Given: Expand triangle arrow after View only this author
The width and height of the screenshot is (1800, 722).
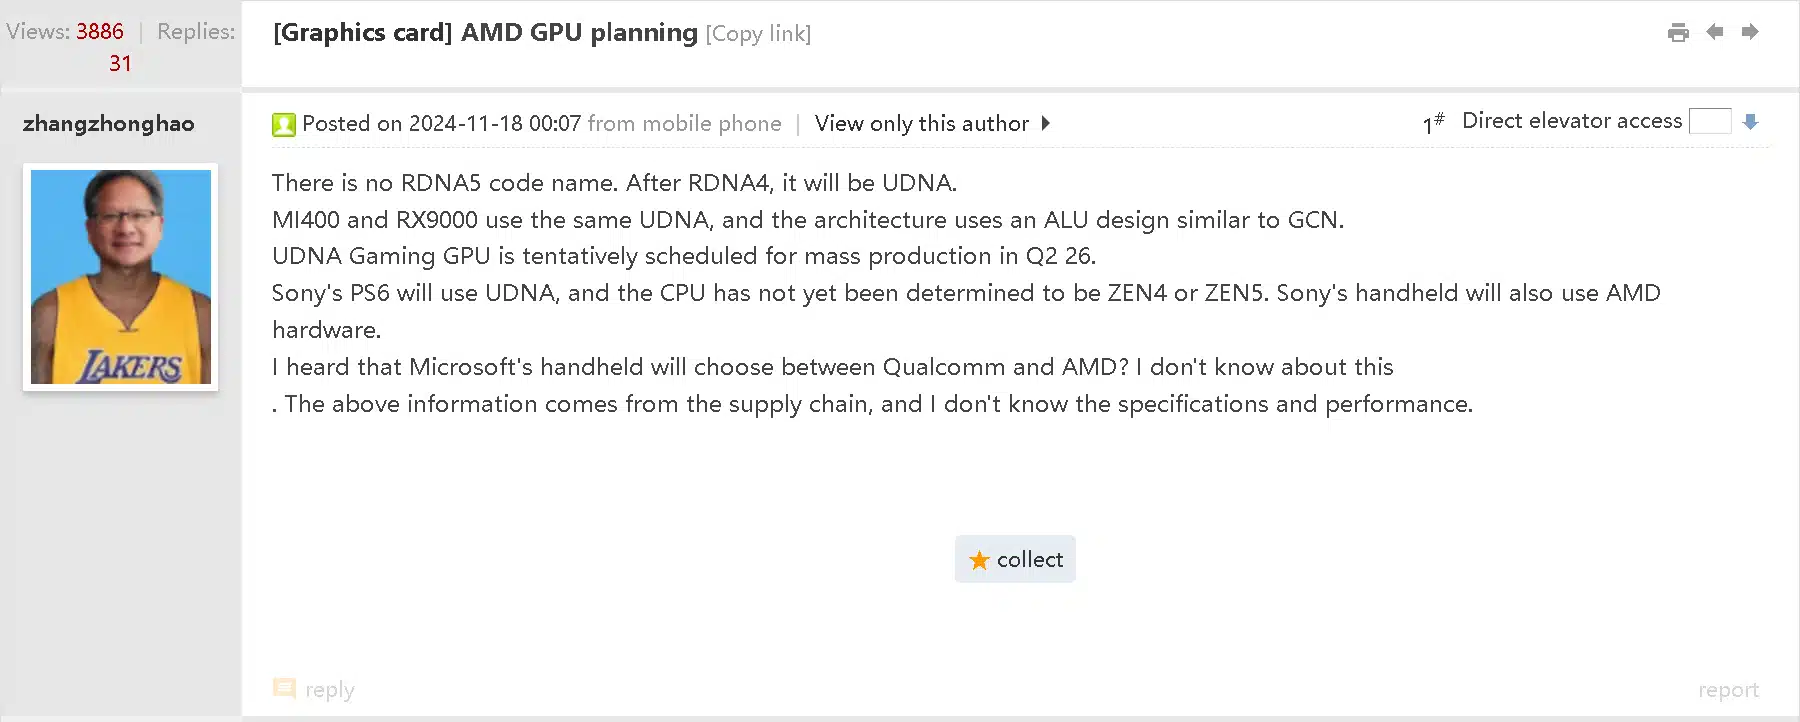Looking at the screenshot, I should 1045,123.
